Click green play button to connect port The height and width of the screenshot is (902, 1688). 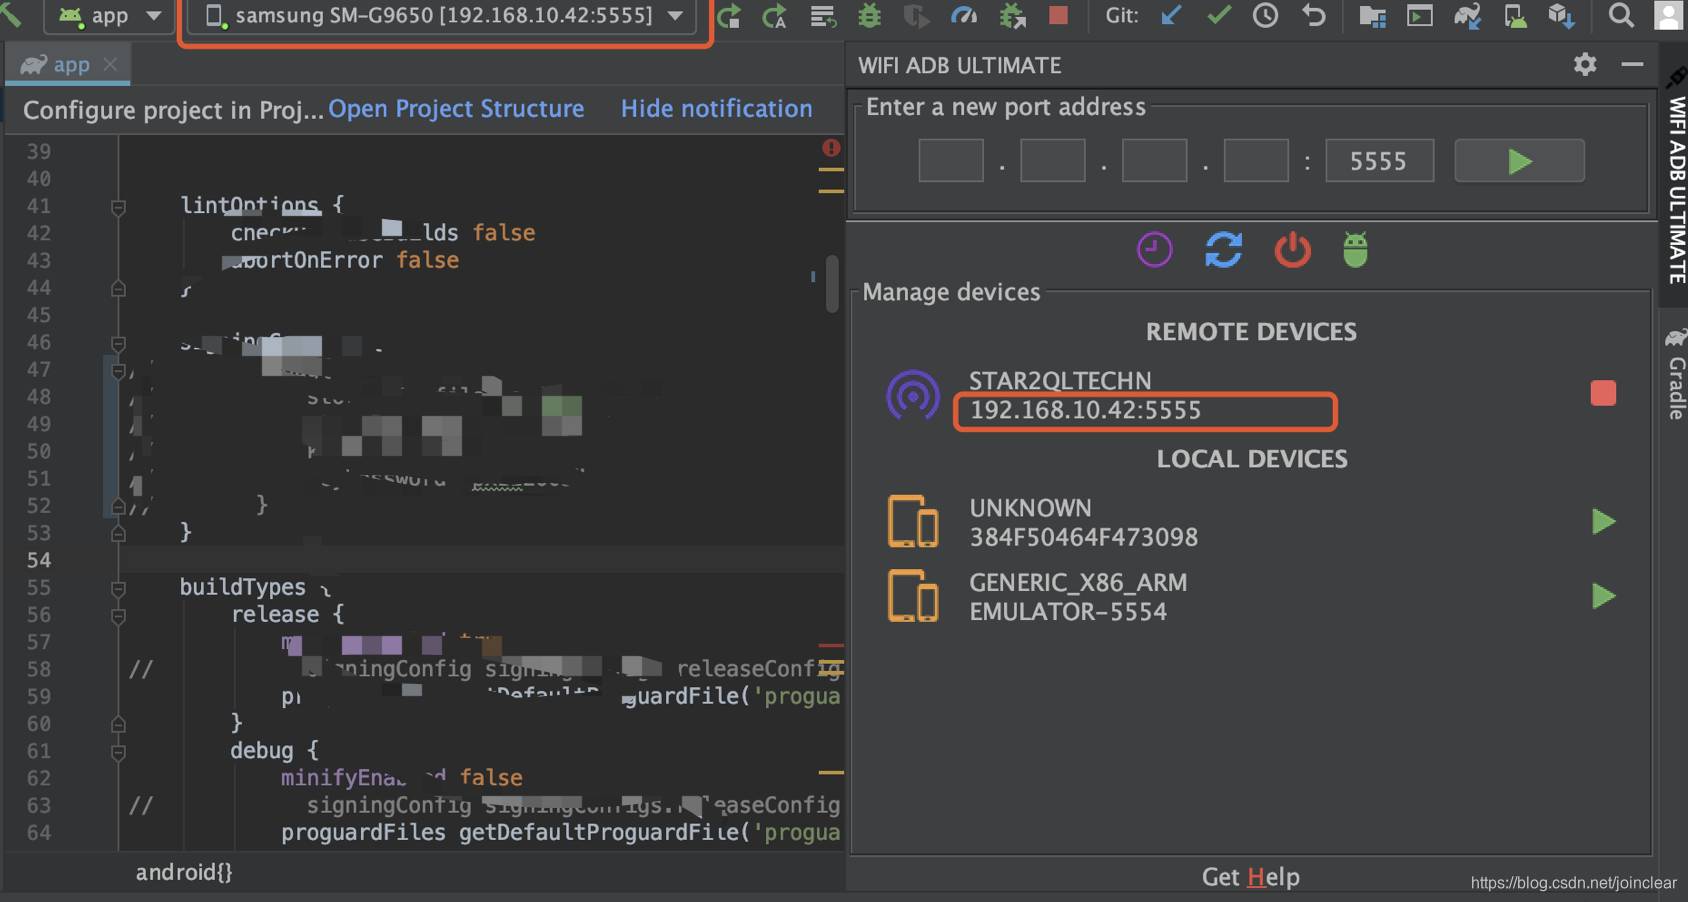click(1519, 161)
